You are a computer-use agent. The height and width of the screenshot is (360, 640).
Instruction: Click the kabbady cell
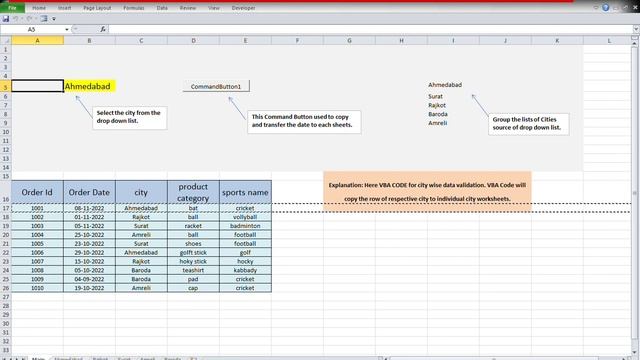click(245, 270)
